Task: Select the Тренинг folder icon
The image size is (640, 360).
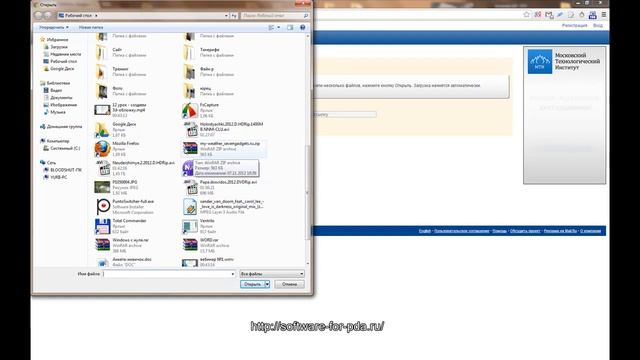Action: coord(102,72)
